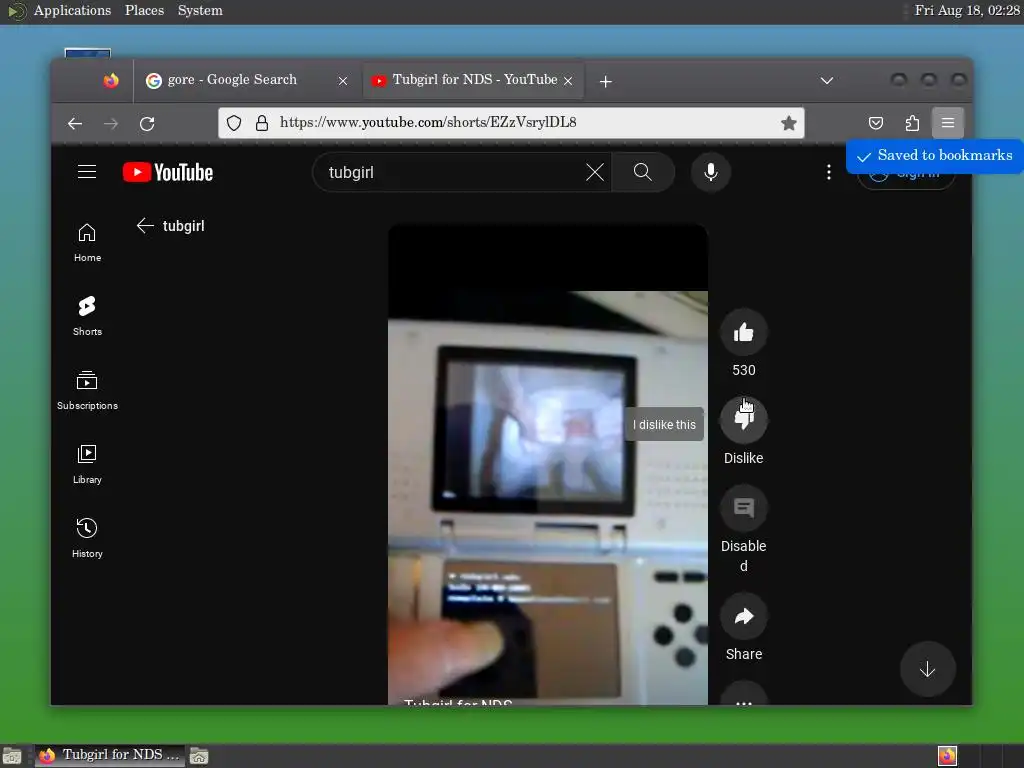1024x768 pixels.
Task: Click the URL address field
Action: [511, 123]
